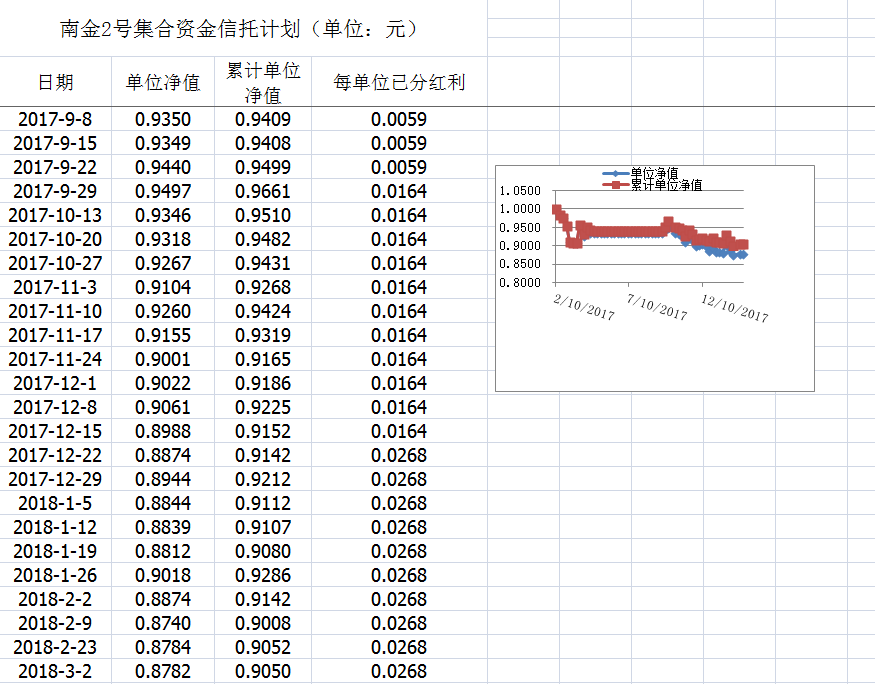
Task: Click the cell containing 0.9350
Action: [x=163, y=120]
